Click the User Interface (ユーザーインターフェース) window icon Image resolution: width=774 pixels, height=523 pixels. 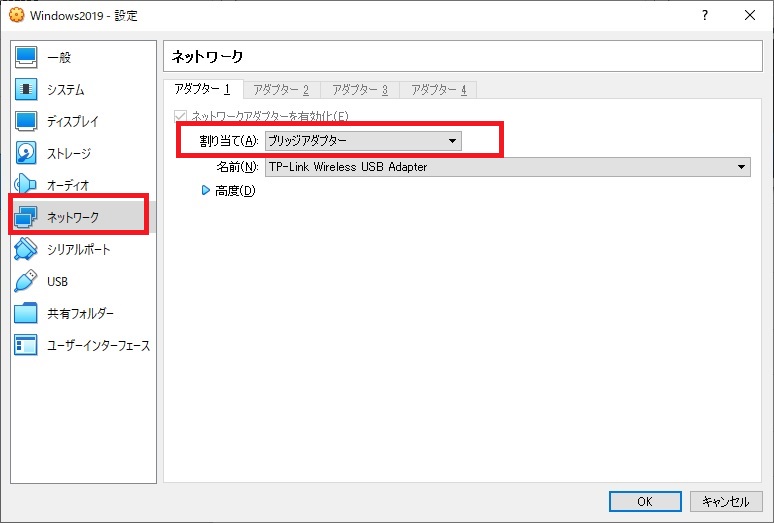click(x=26, y=345)
